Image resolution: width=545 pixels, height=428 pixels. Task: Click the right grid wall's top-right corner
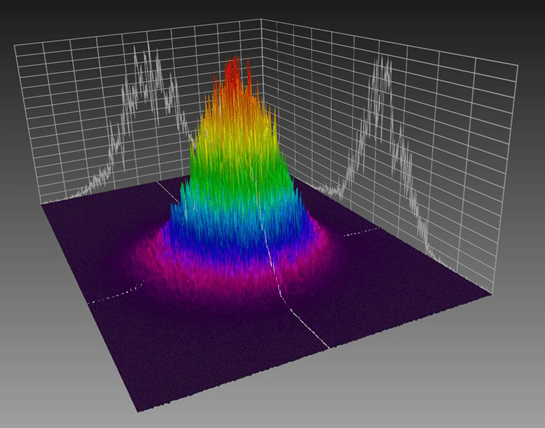pyautogui.click(x=517, y=66)
